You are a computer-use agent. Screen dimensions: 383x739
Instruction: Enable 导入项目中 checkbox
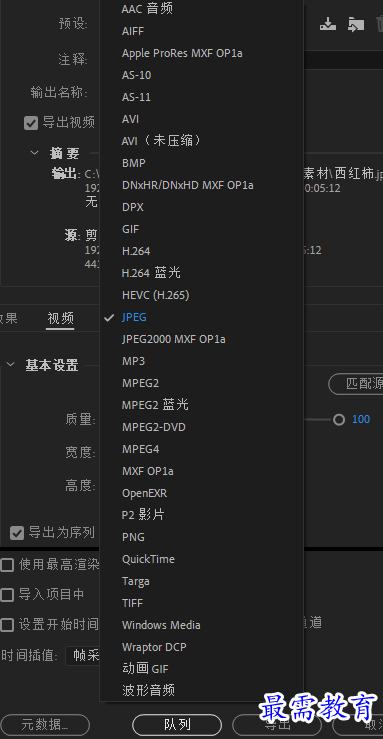click(x=7, y=595)
